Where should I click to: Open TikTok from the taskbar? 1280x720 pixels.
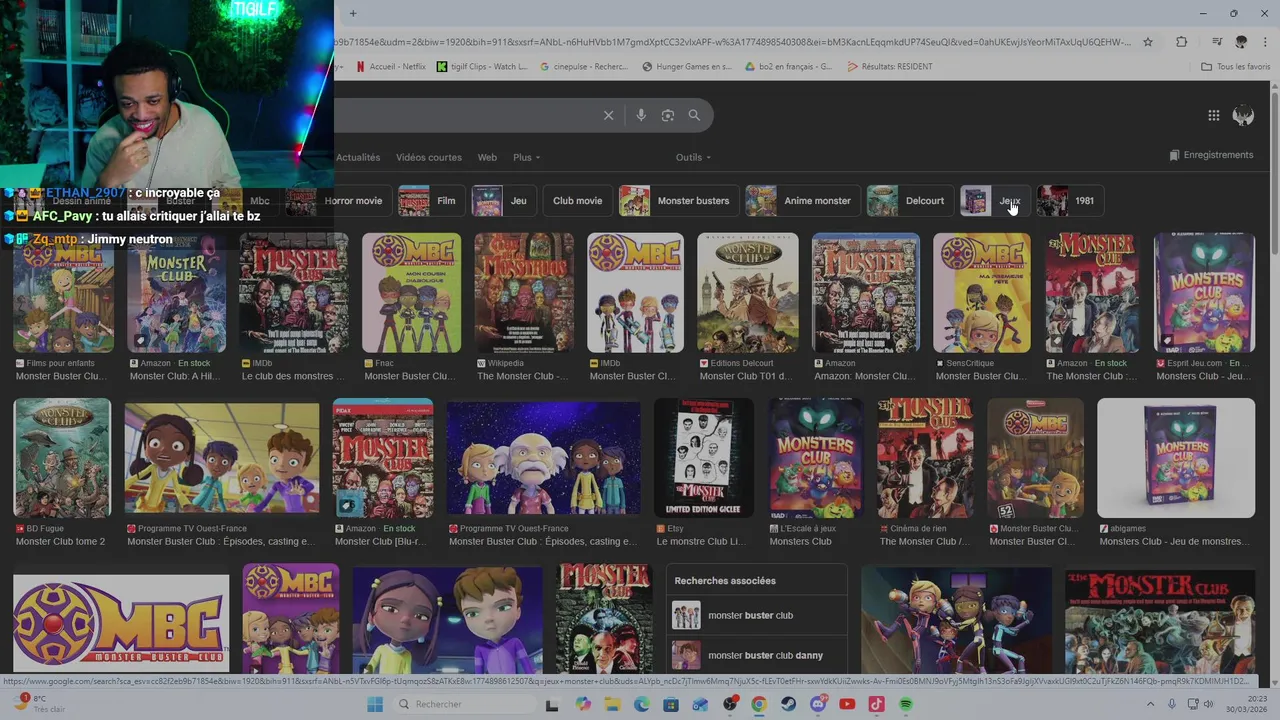[x=877, y=704]
